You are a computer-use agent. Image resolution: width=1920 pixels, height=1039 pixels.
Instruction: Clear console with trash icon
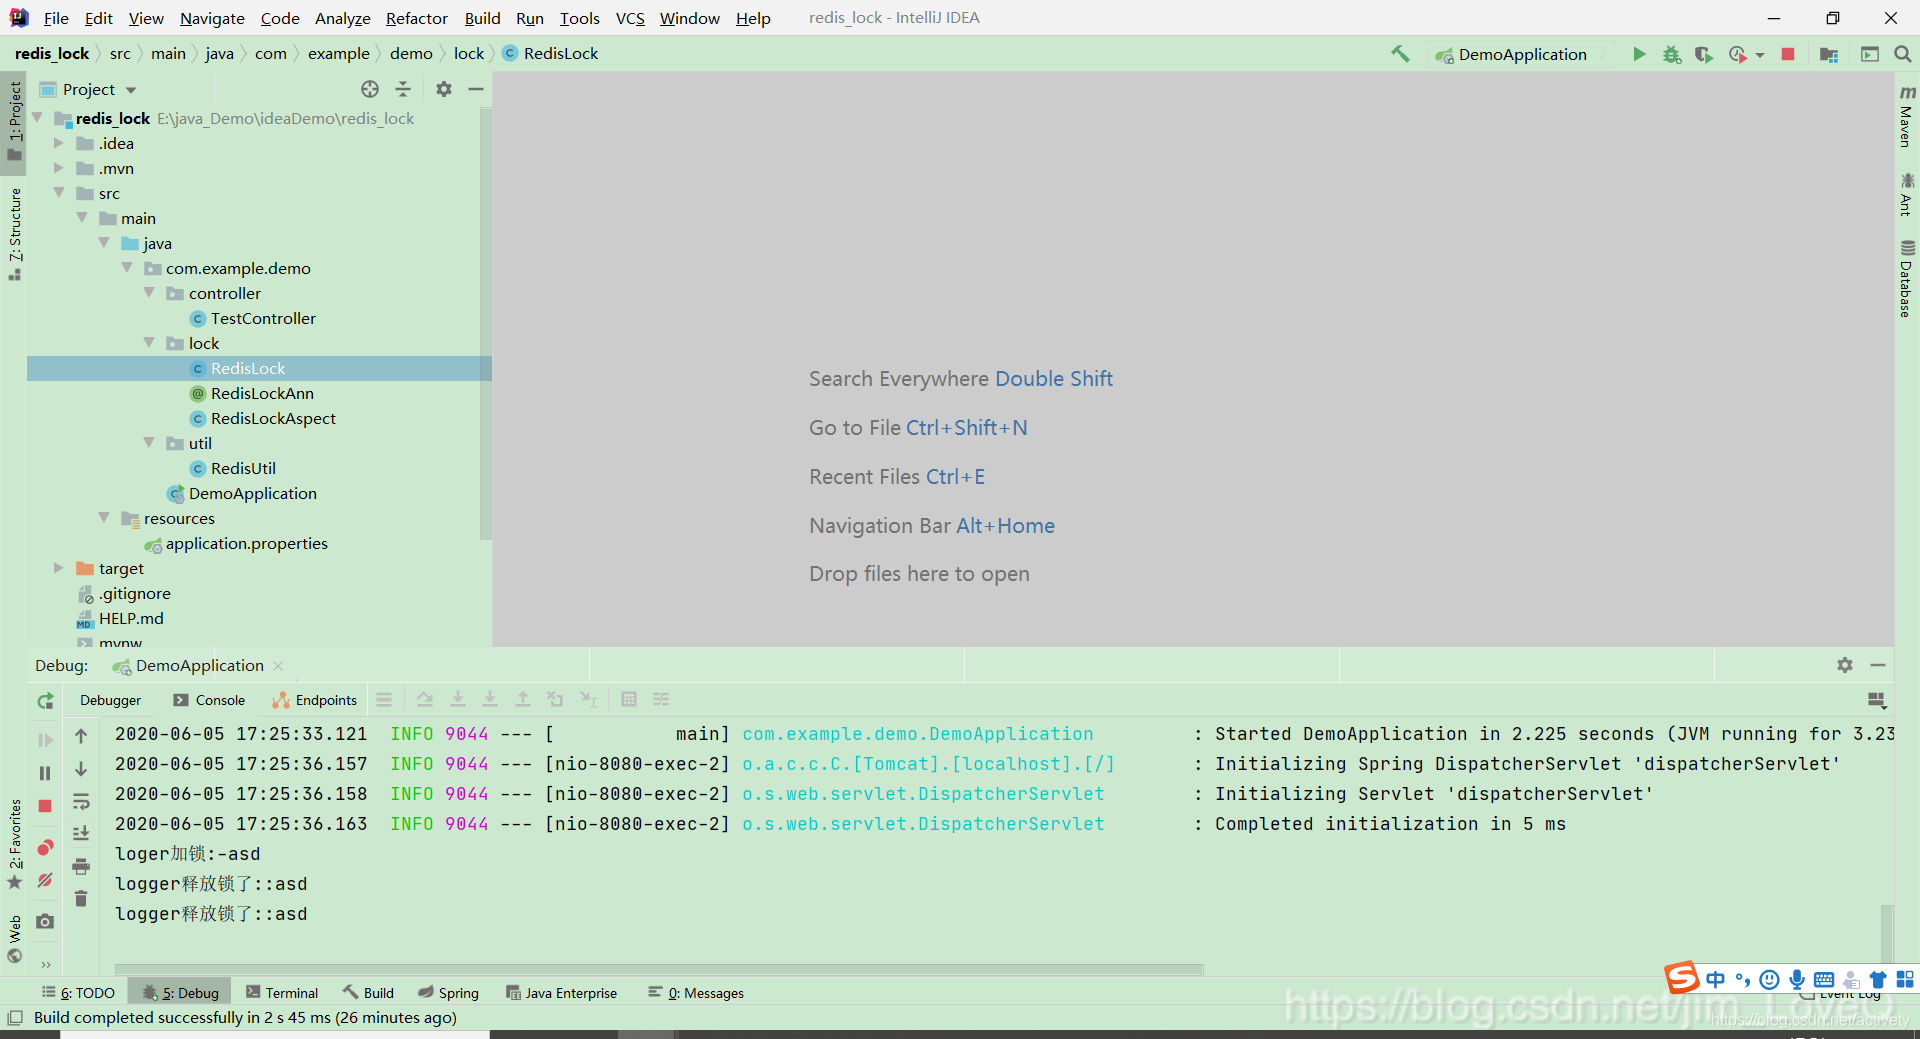(81, 898)
